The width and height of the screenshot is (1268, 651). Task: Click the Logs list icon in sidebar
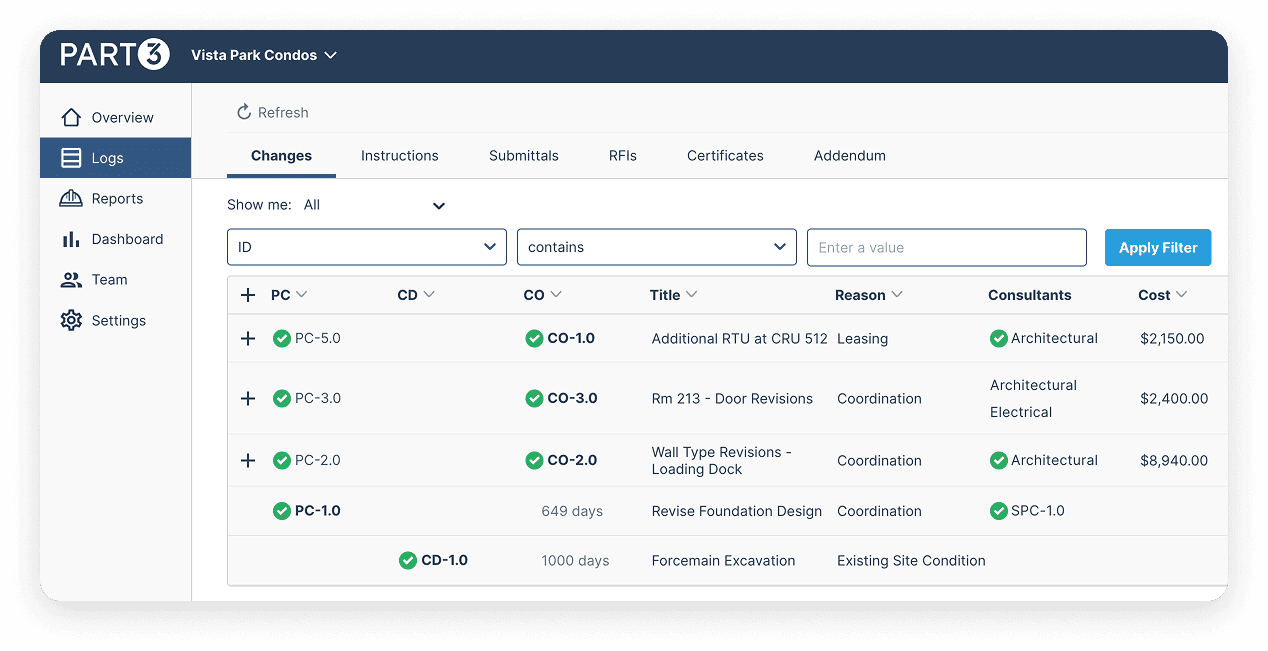[71, 158]
